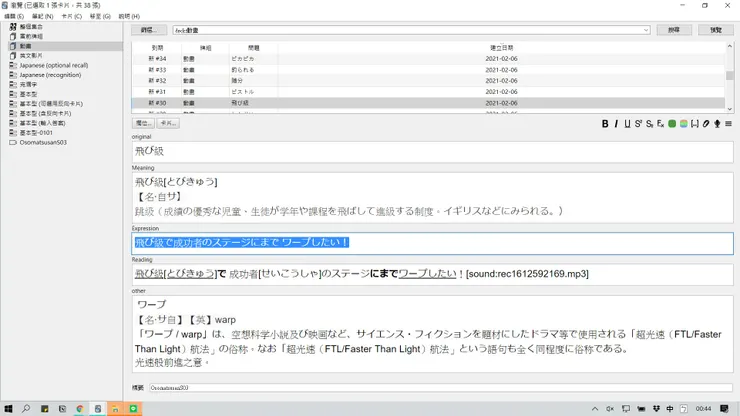This screenshot has height=416, width=740.
Task: Open Chrome from the taskbar
Action: click(80, 408)
